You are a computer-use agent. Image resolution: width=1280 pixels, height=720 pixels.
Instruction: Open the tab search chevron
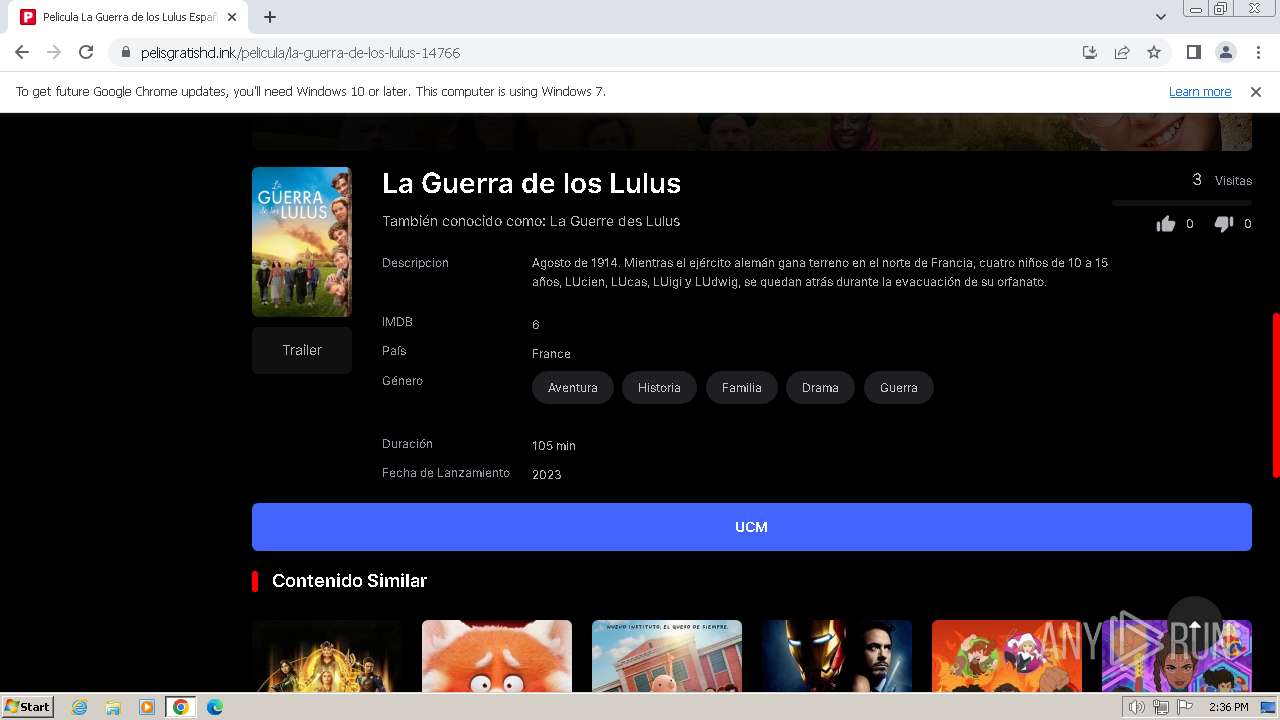click(x=1160, y=17)
